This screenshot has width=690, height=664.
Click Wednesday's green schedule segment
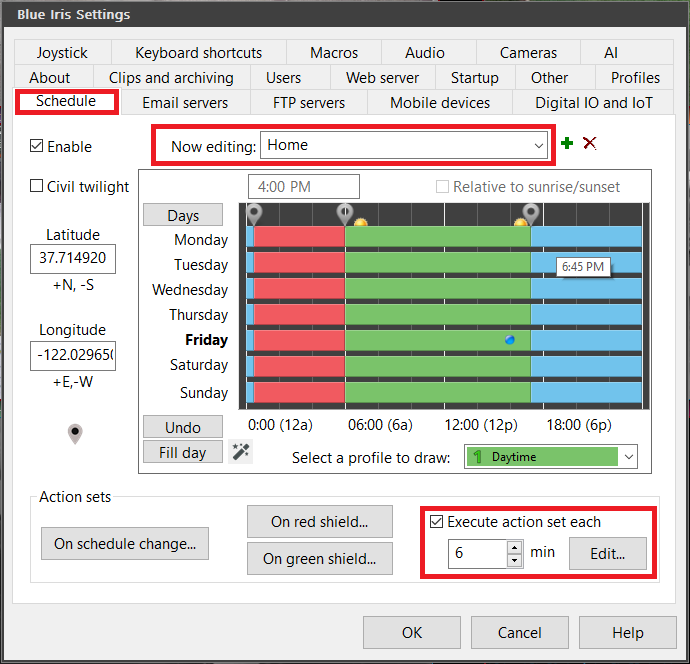click(x=438, y=288)
